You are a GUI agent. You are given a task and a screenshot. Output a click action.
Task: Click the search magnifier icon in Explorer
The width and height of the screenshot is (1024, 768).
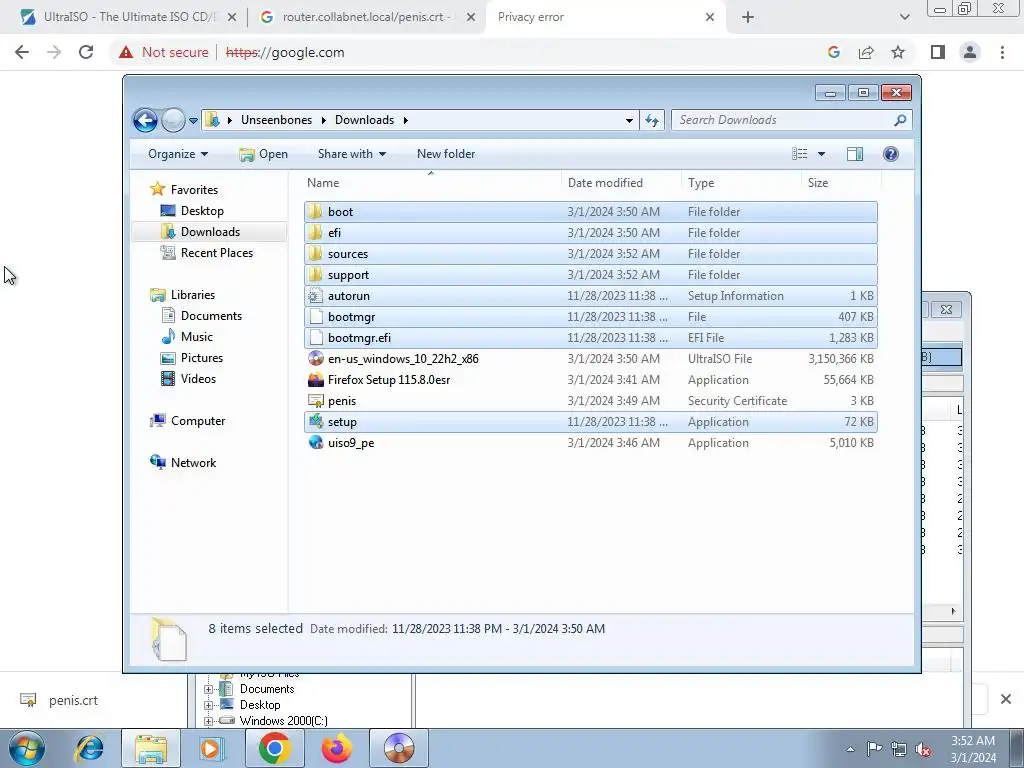pyautogui.click(x=900, y=120)
